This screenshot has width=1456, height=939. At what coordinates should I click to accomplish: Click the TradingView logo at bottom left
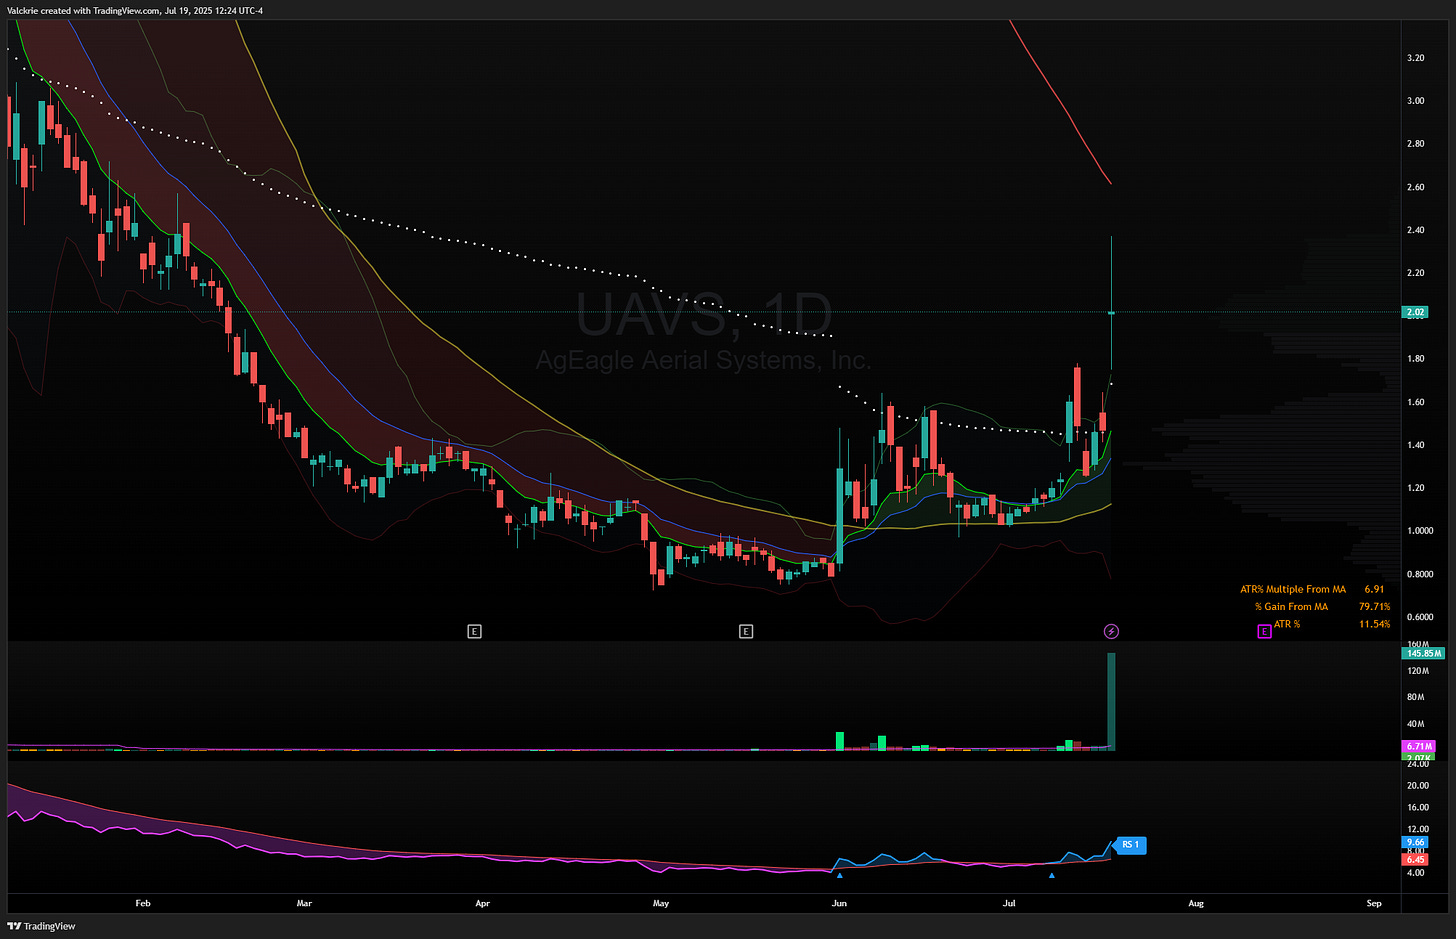(x=42, y=926)
